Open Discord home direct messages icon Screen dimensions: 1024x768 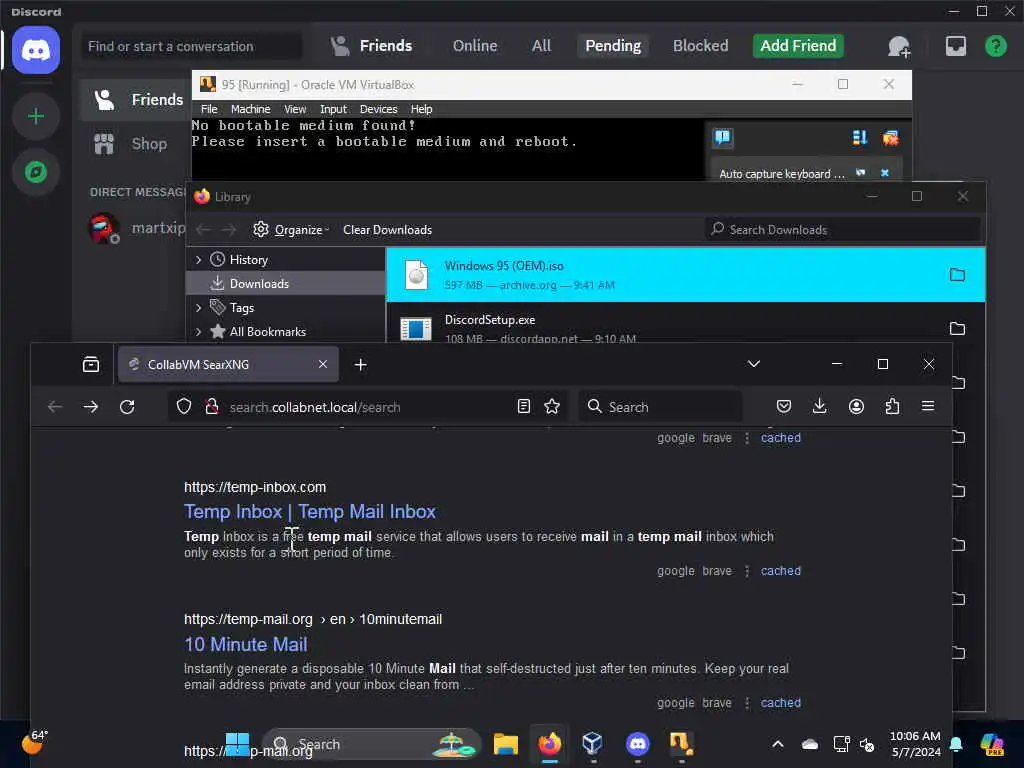(x=36, y=50)
